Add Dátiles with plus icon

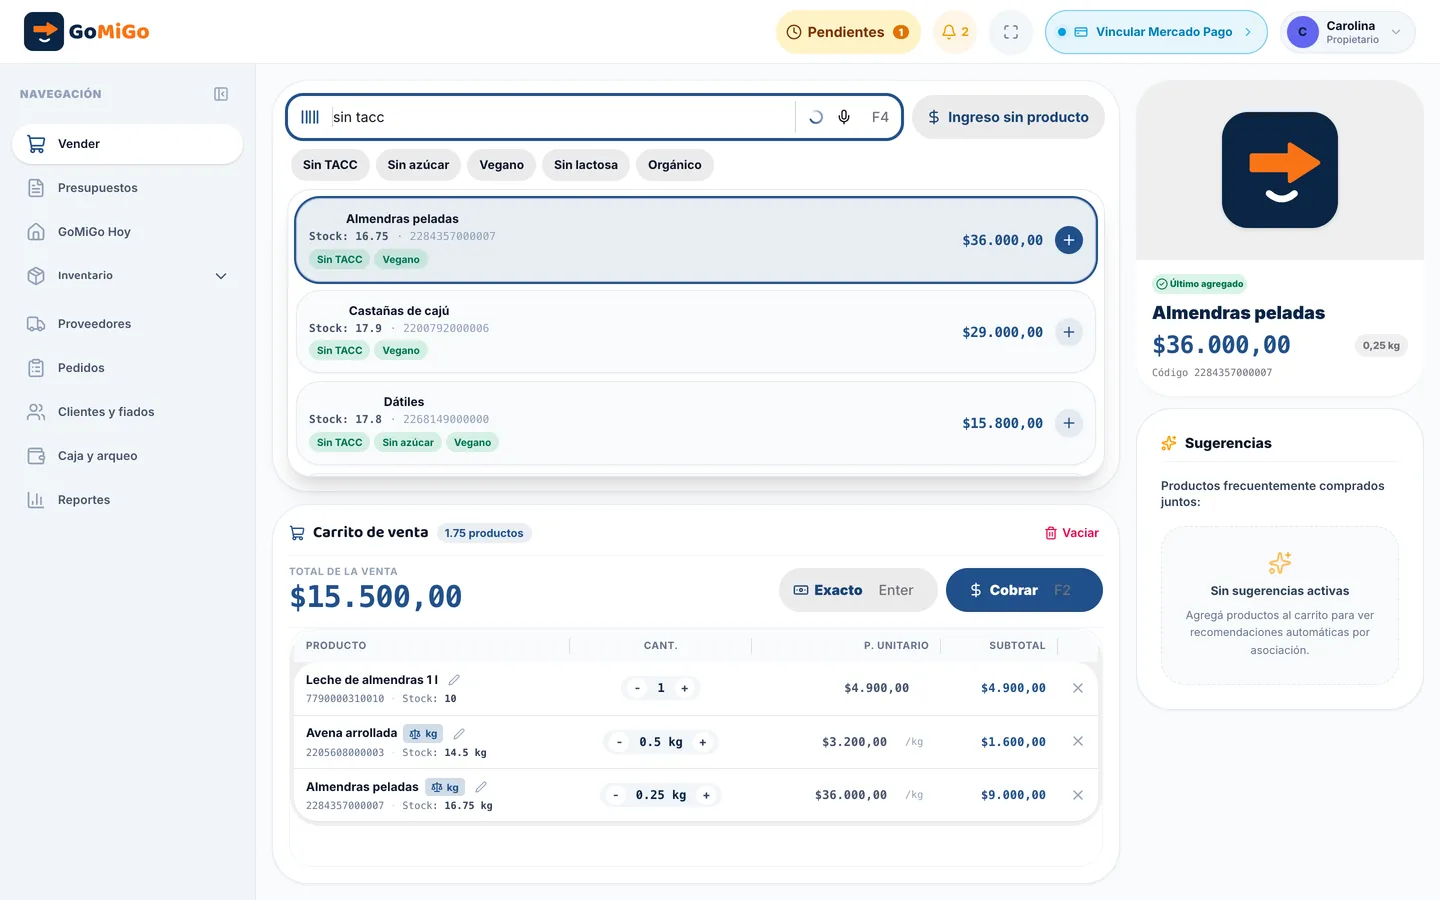pyautogui.click(x=1069, y=423)
